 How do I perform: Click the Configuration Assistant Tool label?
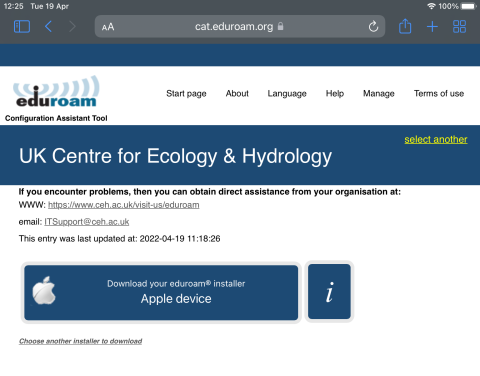[x=56, y=118]
